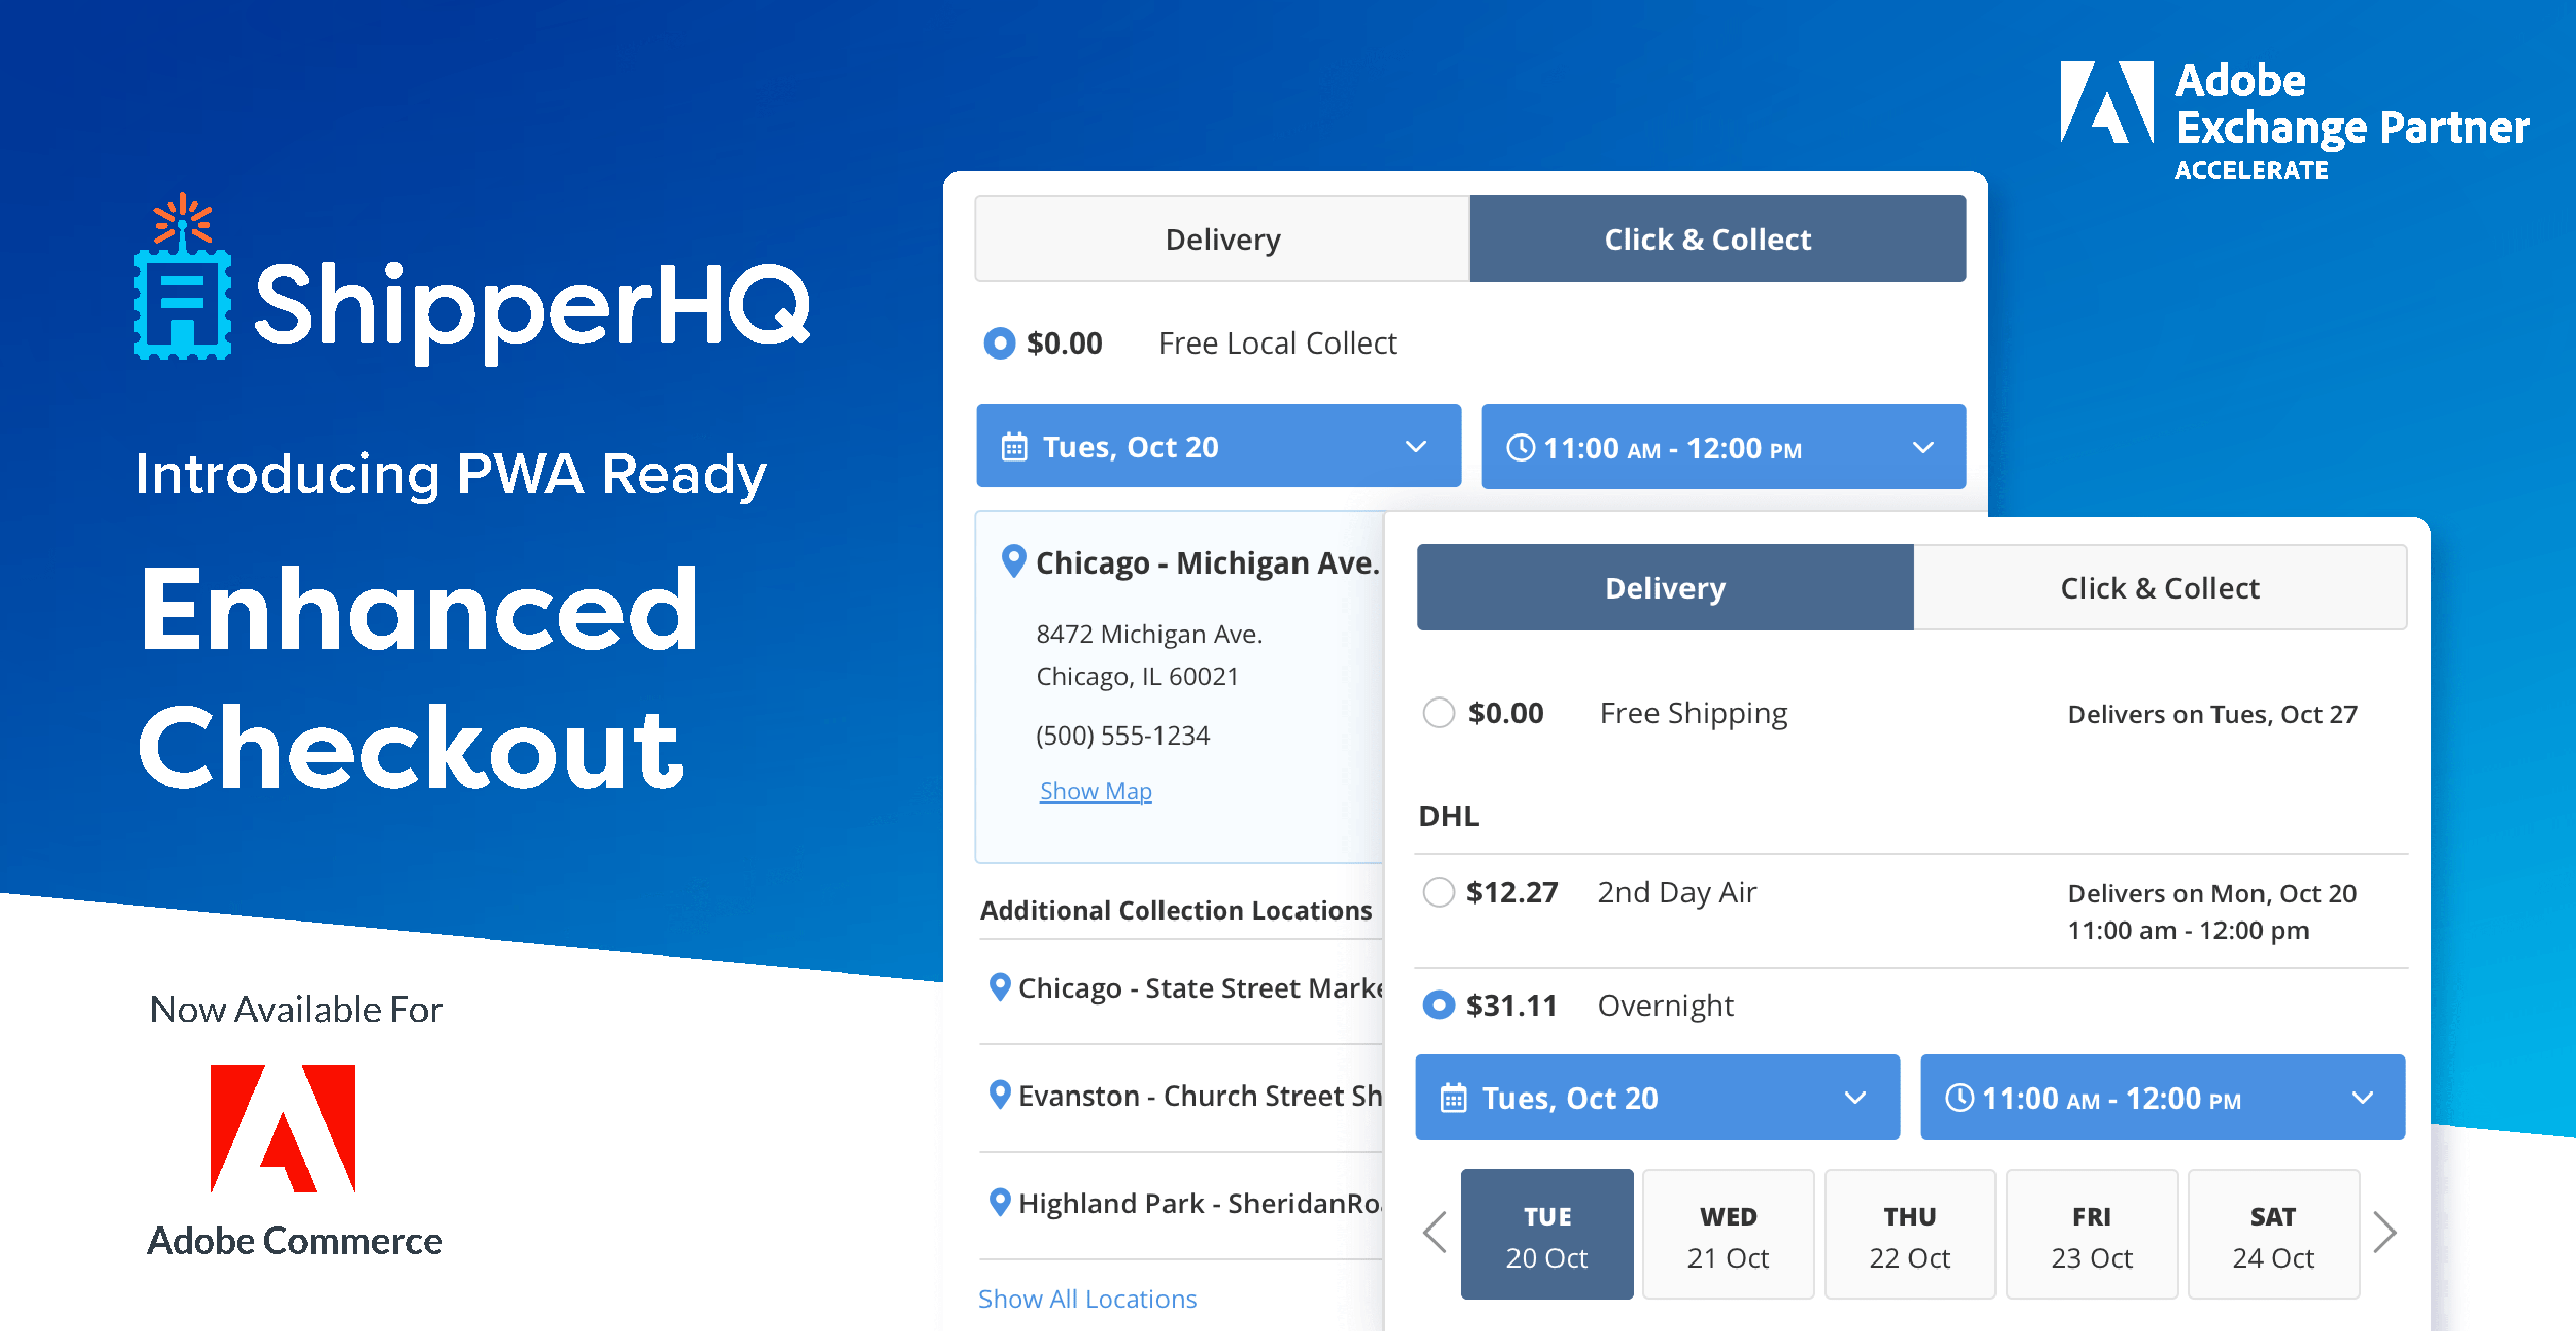The image size is (2576, 1331).
Task: Click the Delivers on Mon, Oct 20 text
Action: point(2212,893)
